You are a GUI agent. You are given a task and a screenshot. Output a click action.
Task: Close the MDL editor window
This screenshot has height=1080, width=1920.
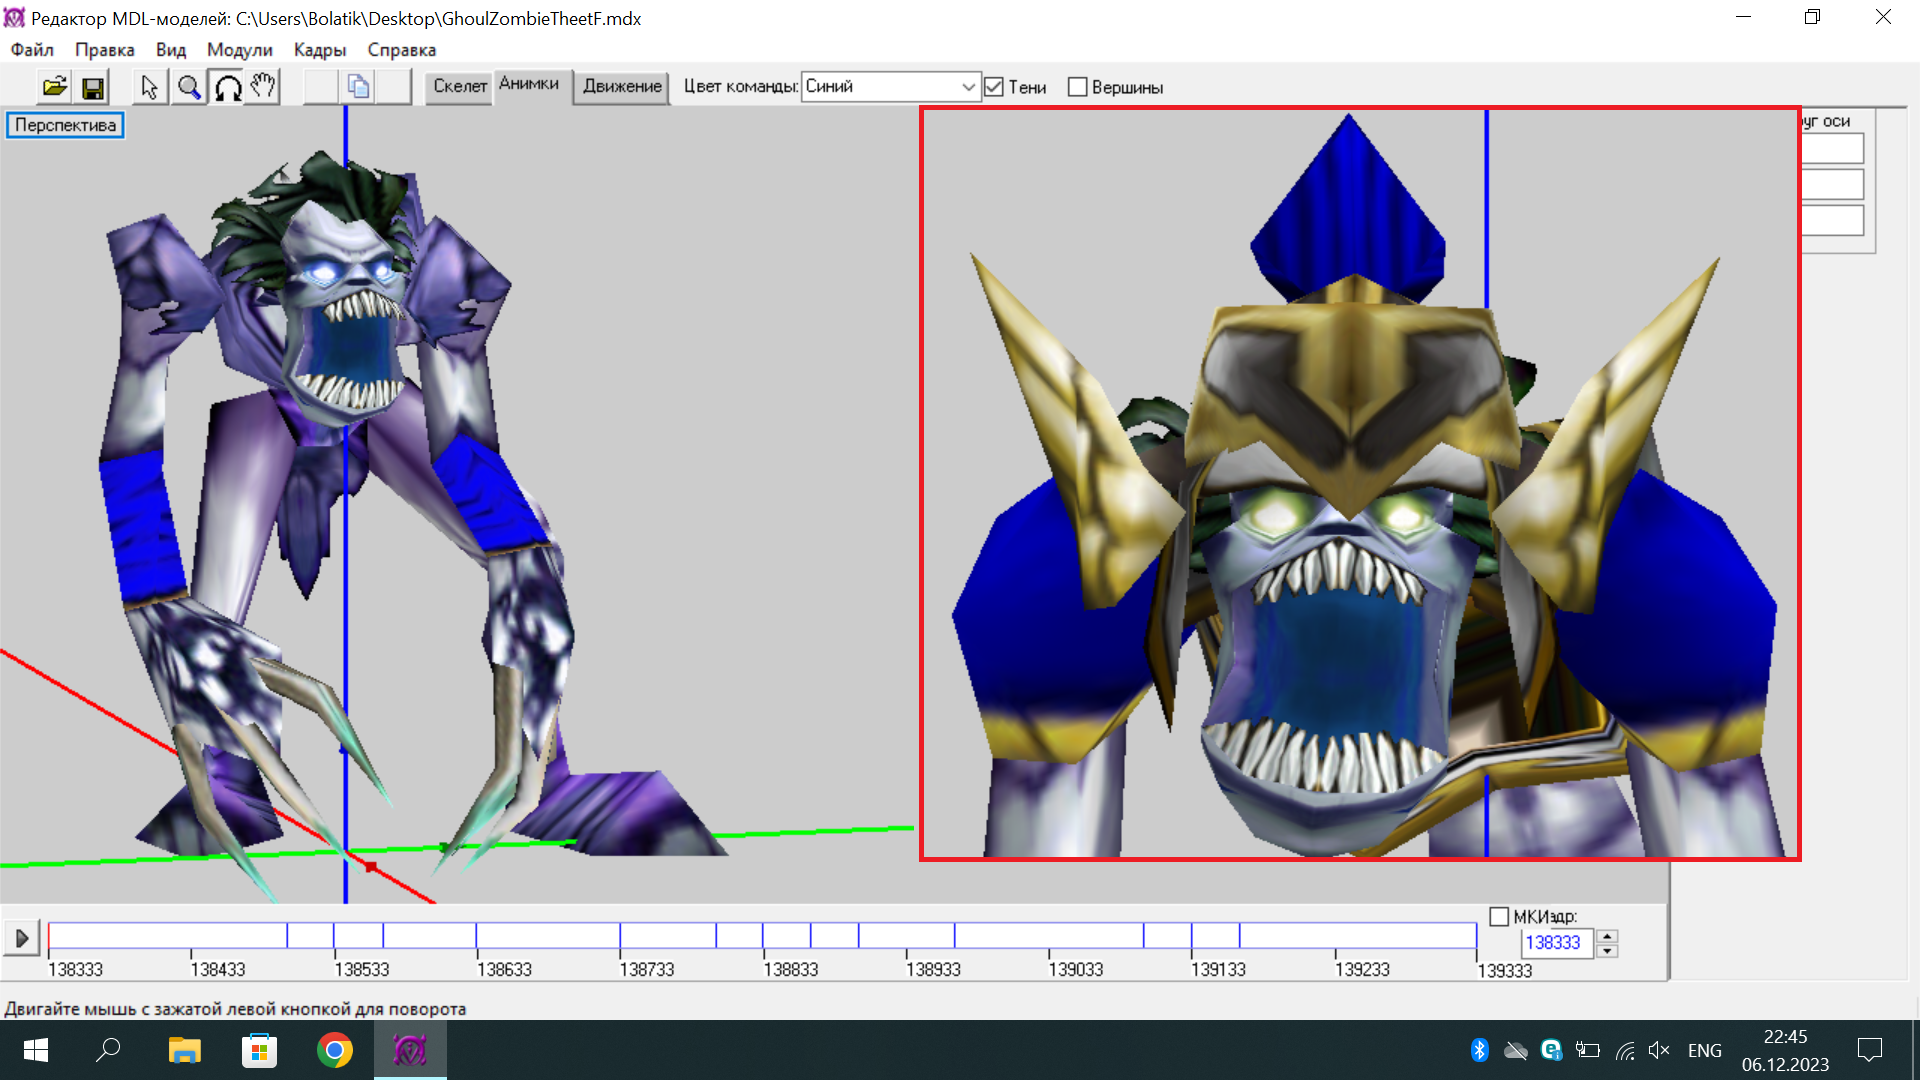[1883, 17]
